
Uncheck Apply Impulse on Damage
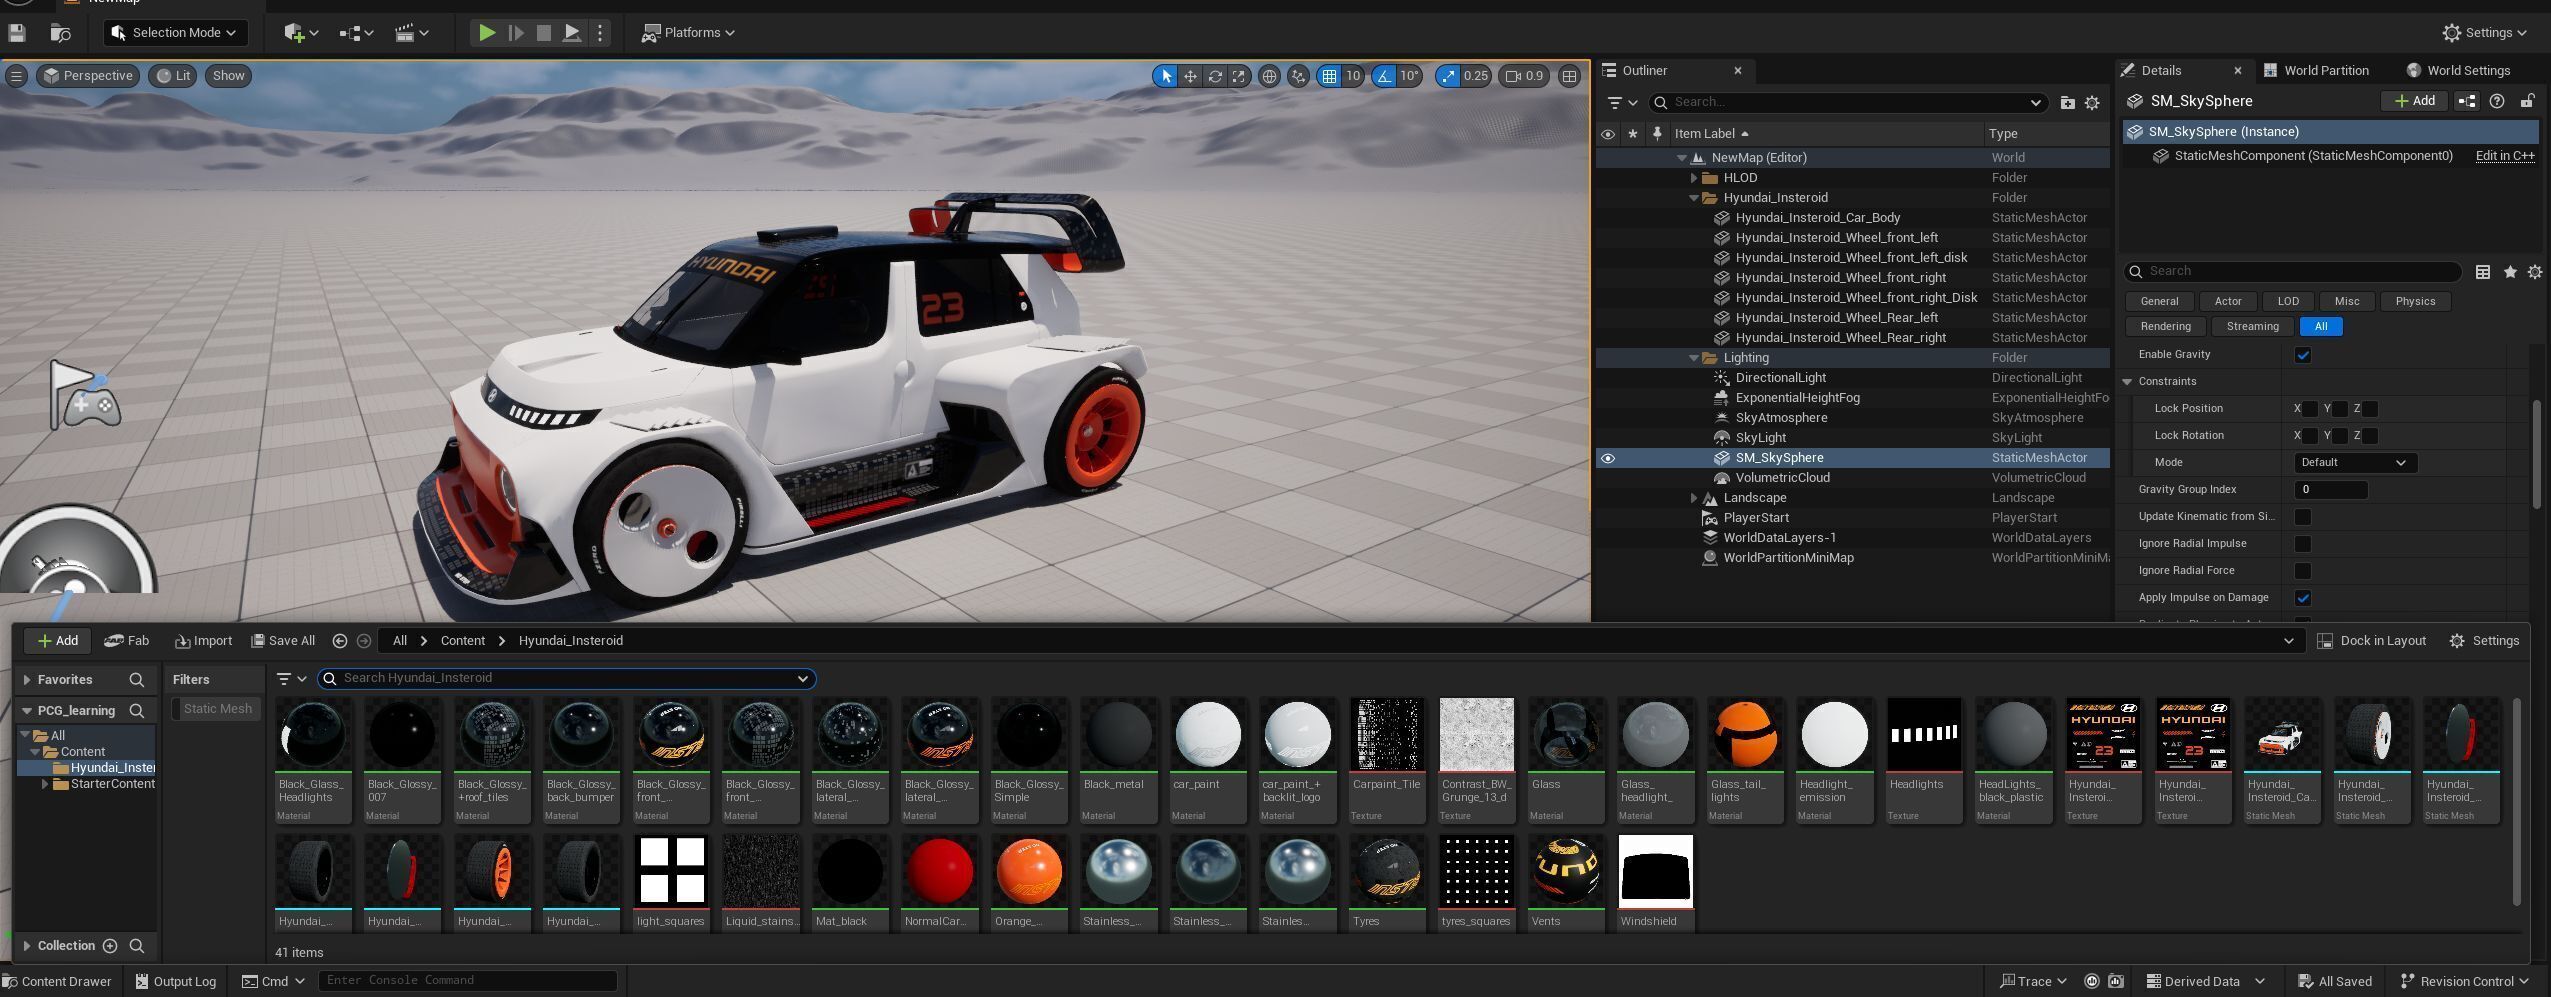pos(2303,598)
